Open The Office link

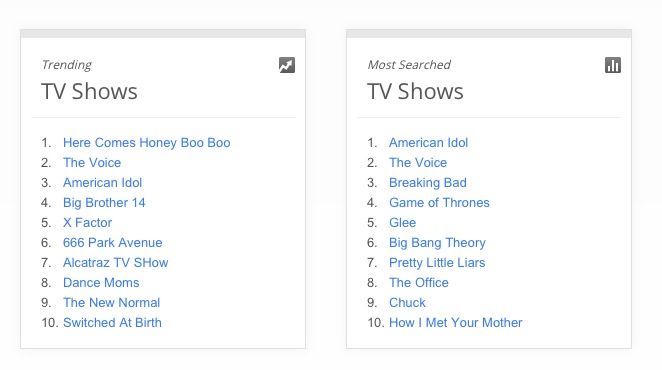coord(419,283)
